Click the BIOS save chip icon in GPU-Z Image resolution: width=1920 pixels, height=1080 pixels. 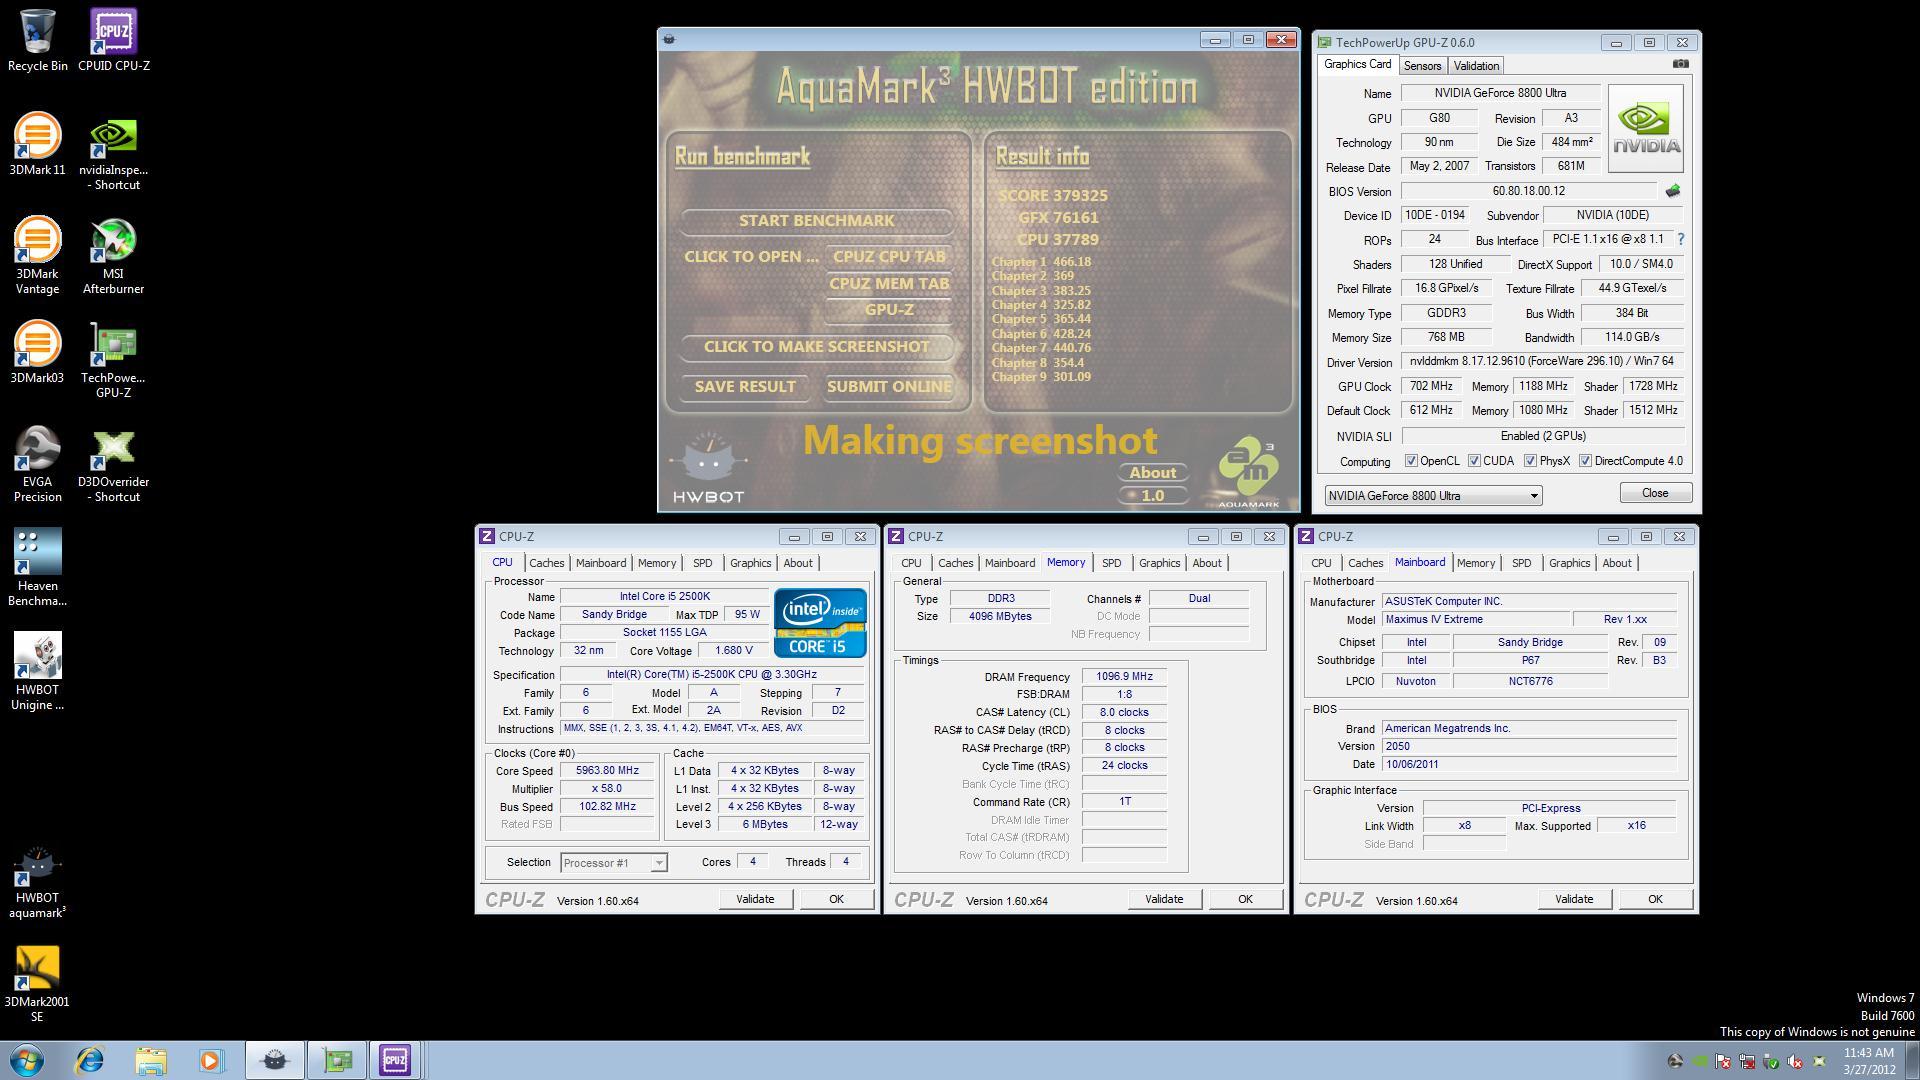click(x=1672, y=191)
